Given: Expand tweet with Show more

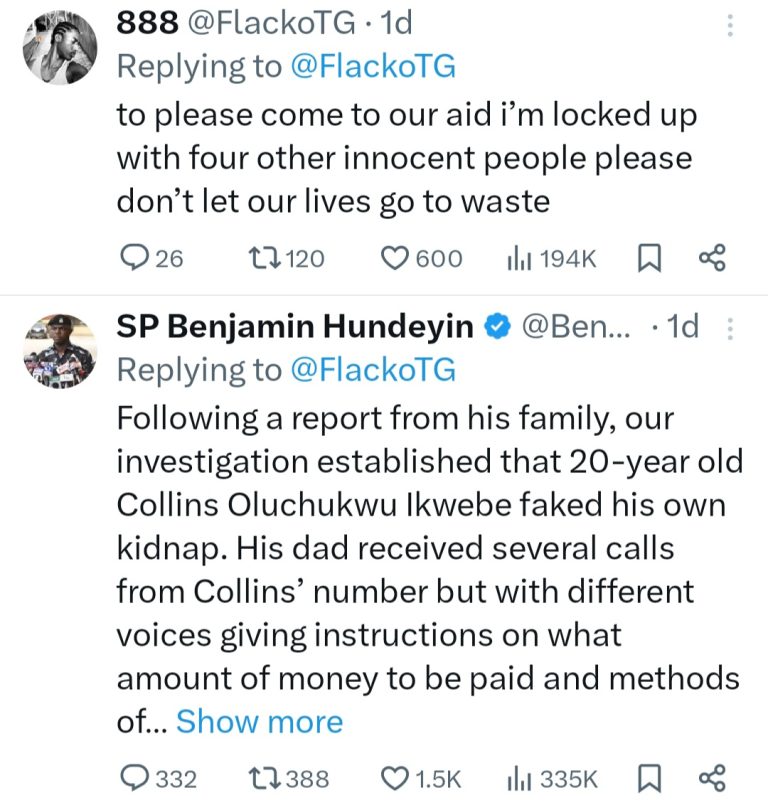Looking at the screenshot, I should 259,721.
